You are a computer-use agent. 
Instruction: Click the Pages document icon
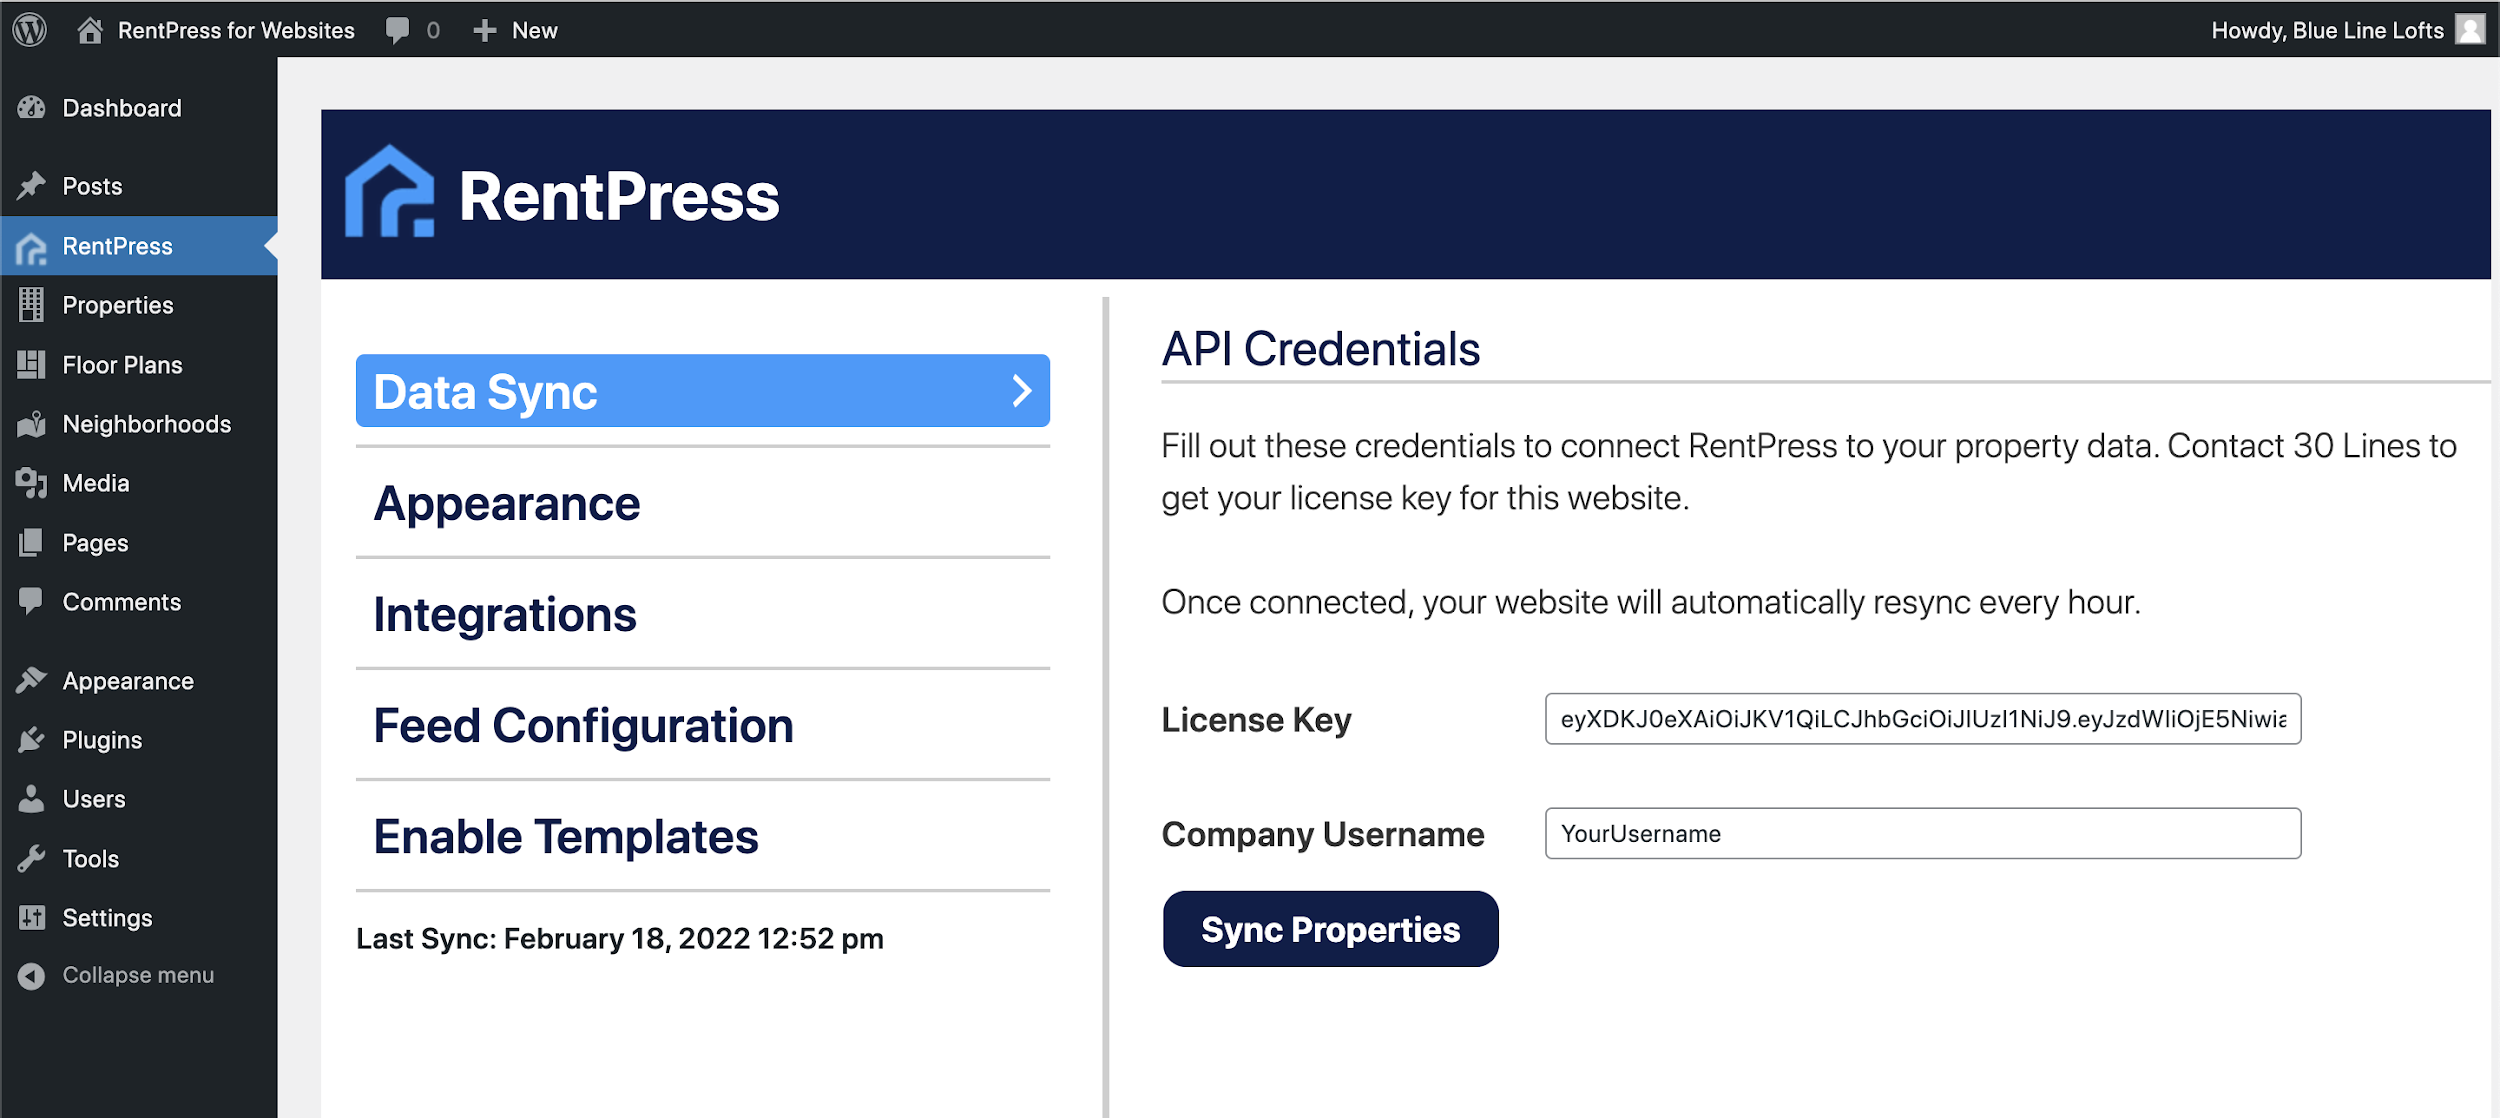click(32, 542)
